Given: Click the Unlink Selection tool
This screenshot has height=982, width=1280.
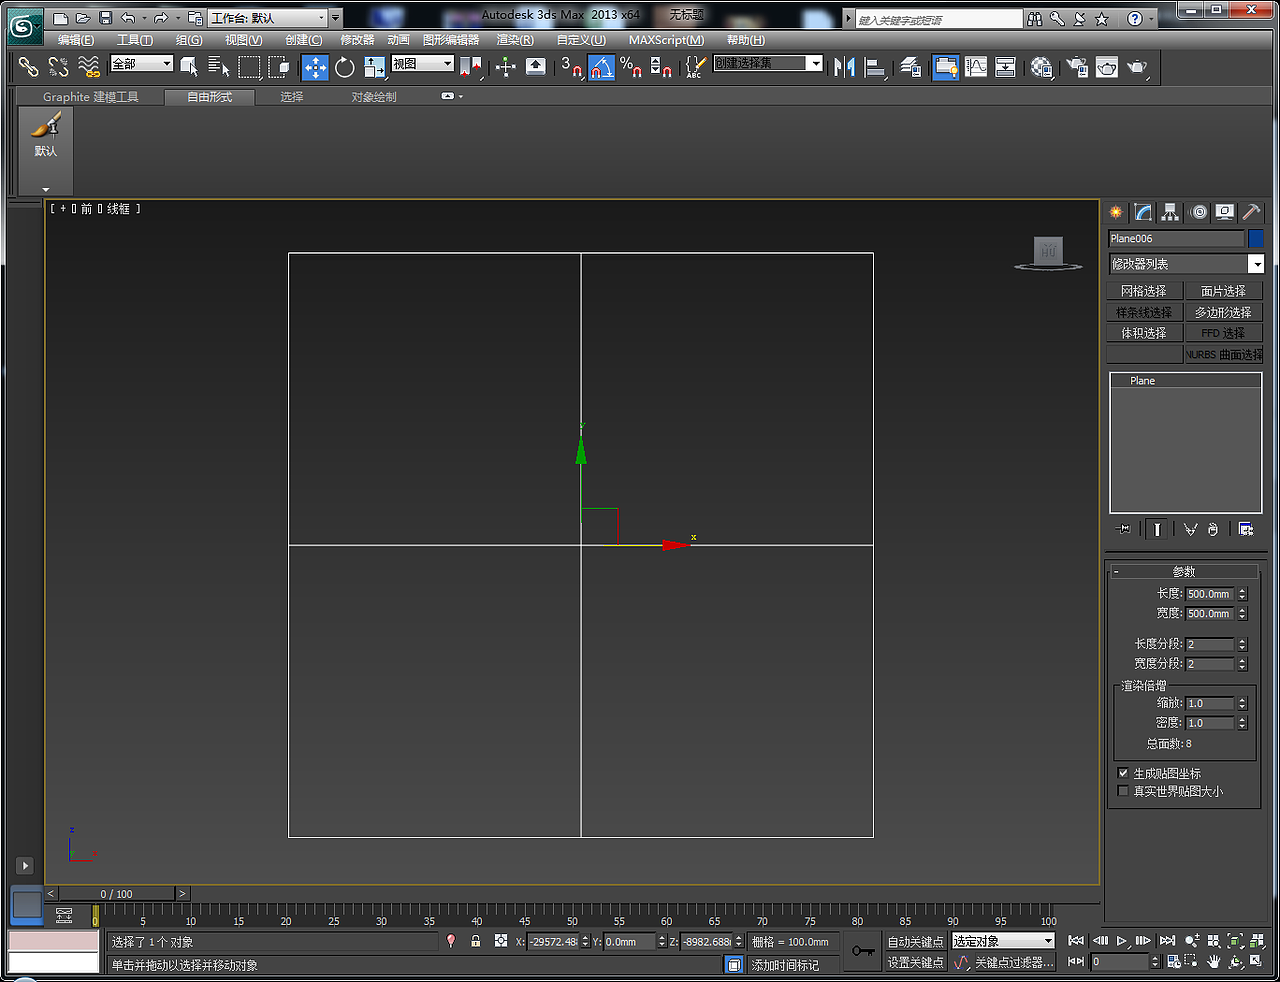Looking at the screenshot, I should point(59,67).
